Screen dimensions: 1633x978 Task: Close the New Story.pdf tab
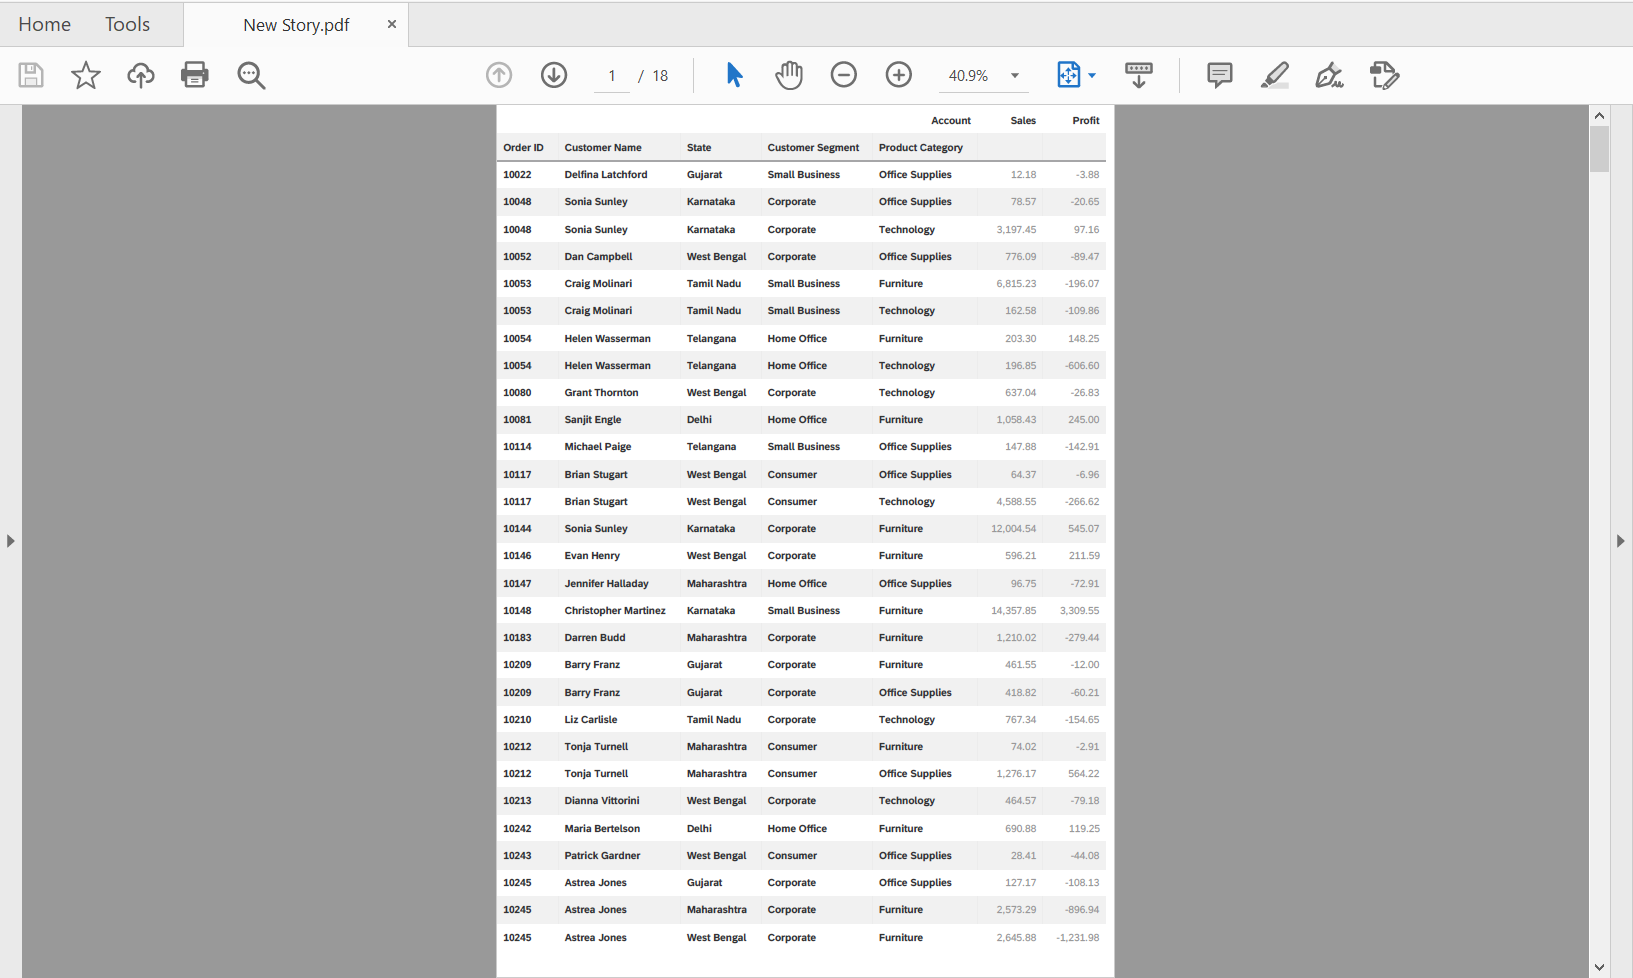[x=392, y=24]
